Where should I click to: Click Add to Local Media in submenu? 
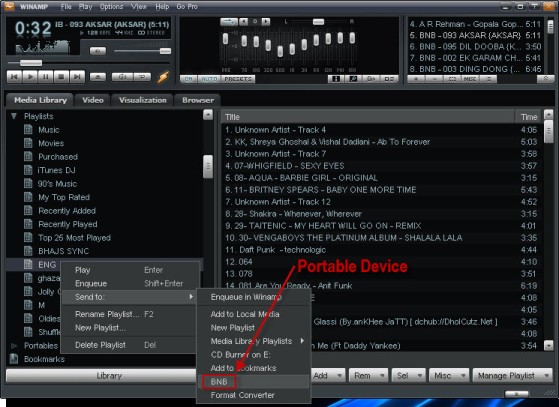click(x=254, y=314)
